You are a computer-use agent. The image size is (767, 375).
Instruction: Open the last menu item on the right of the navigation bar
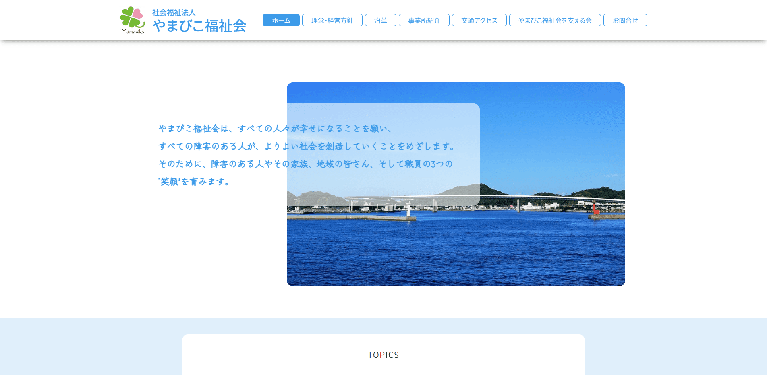click(626, 20)
